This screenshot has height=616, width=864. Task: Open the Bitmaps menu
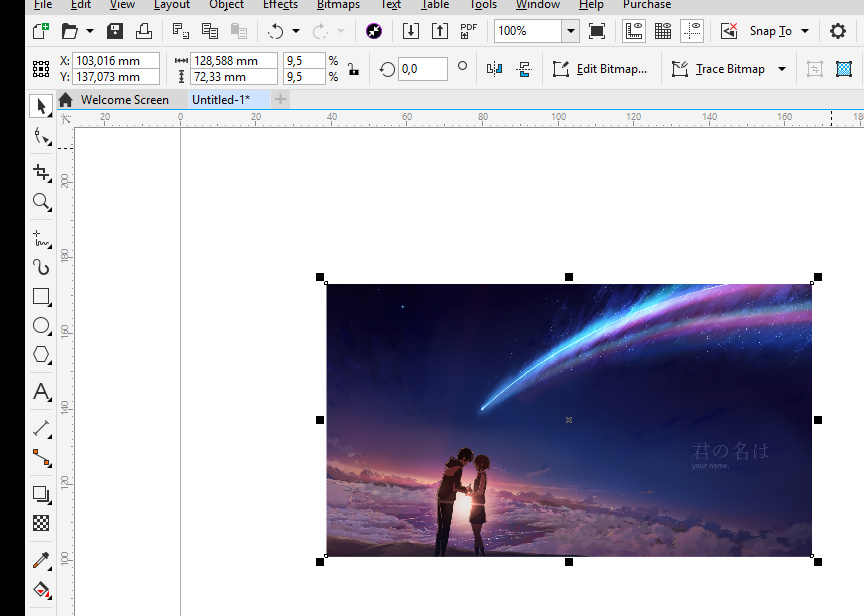click(x=338, y=5)
